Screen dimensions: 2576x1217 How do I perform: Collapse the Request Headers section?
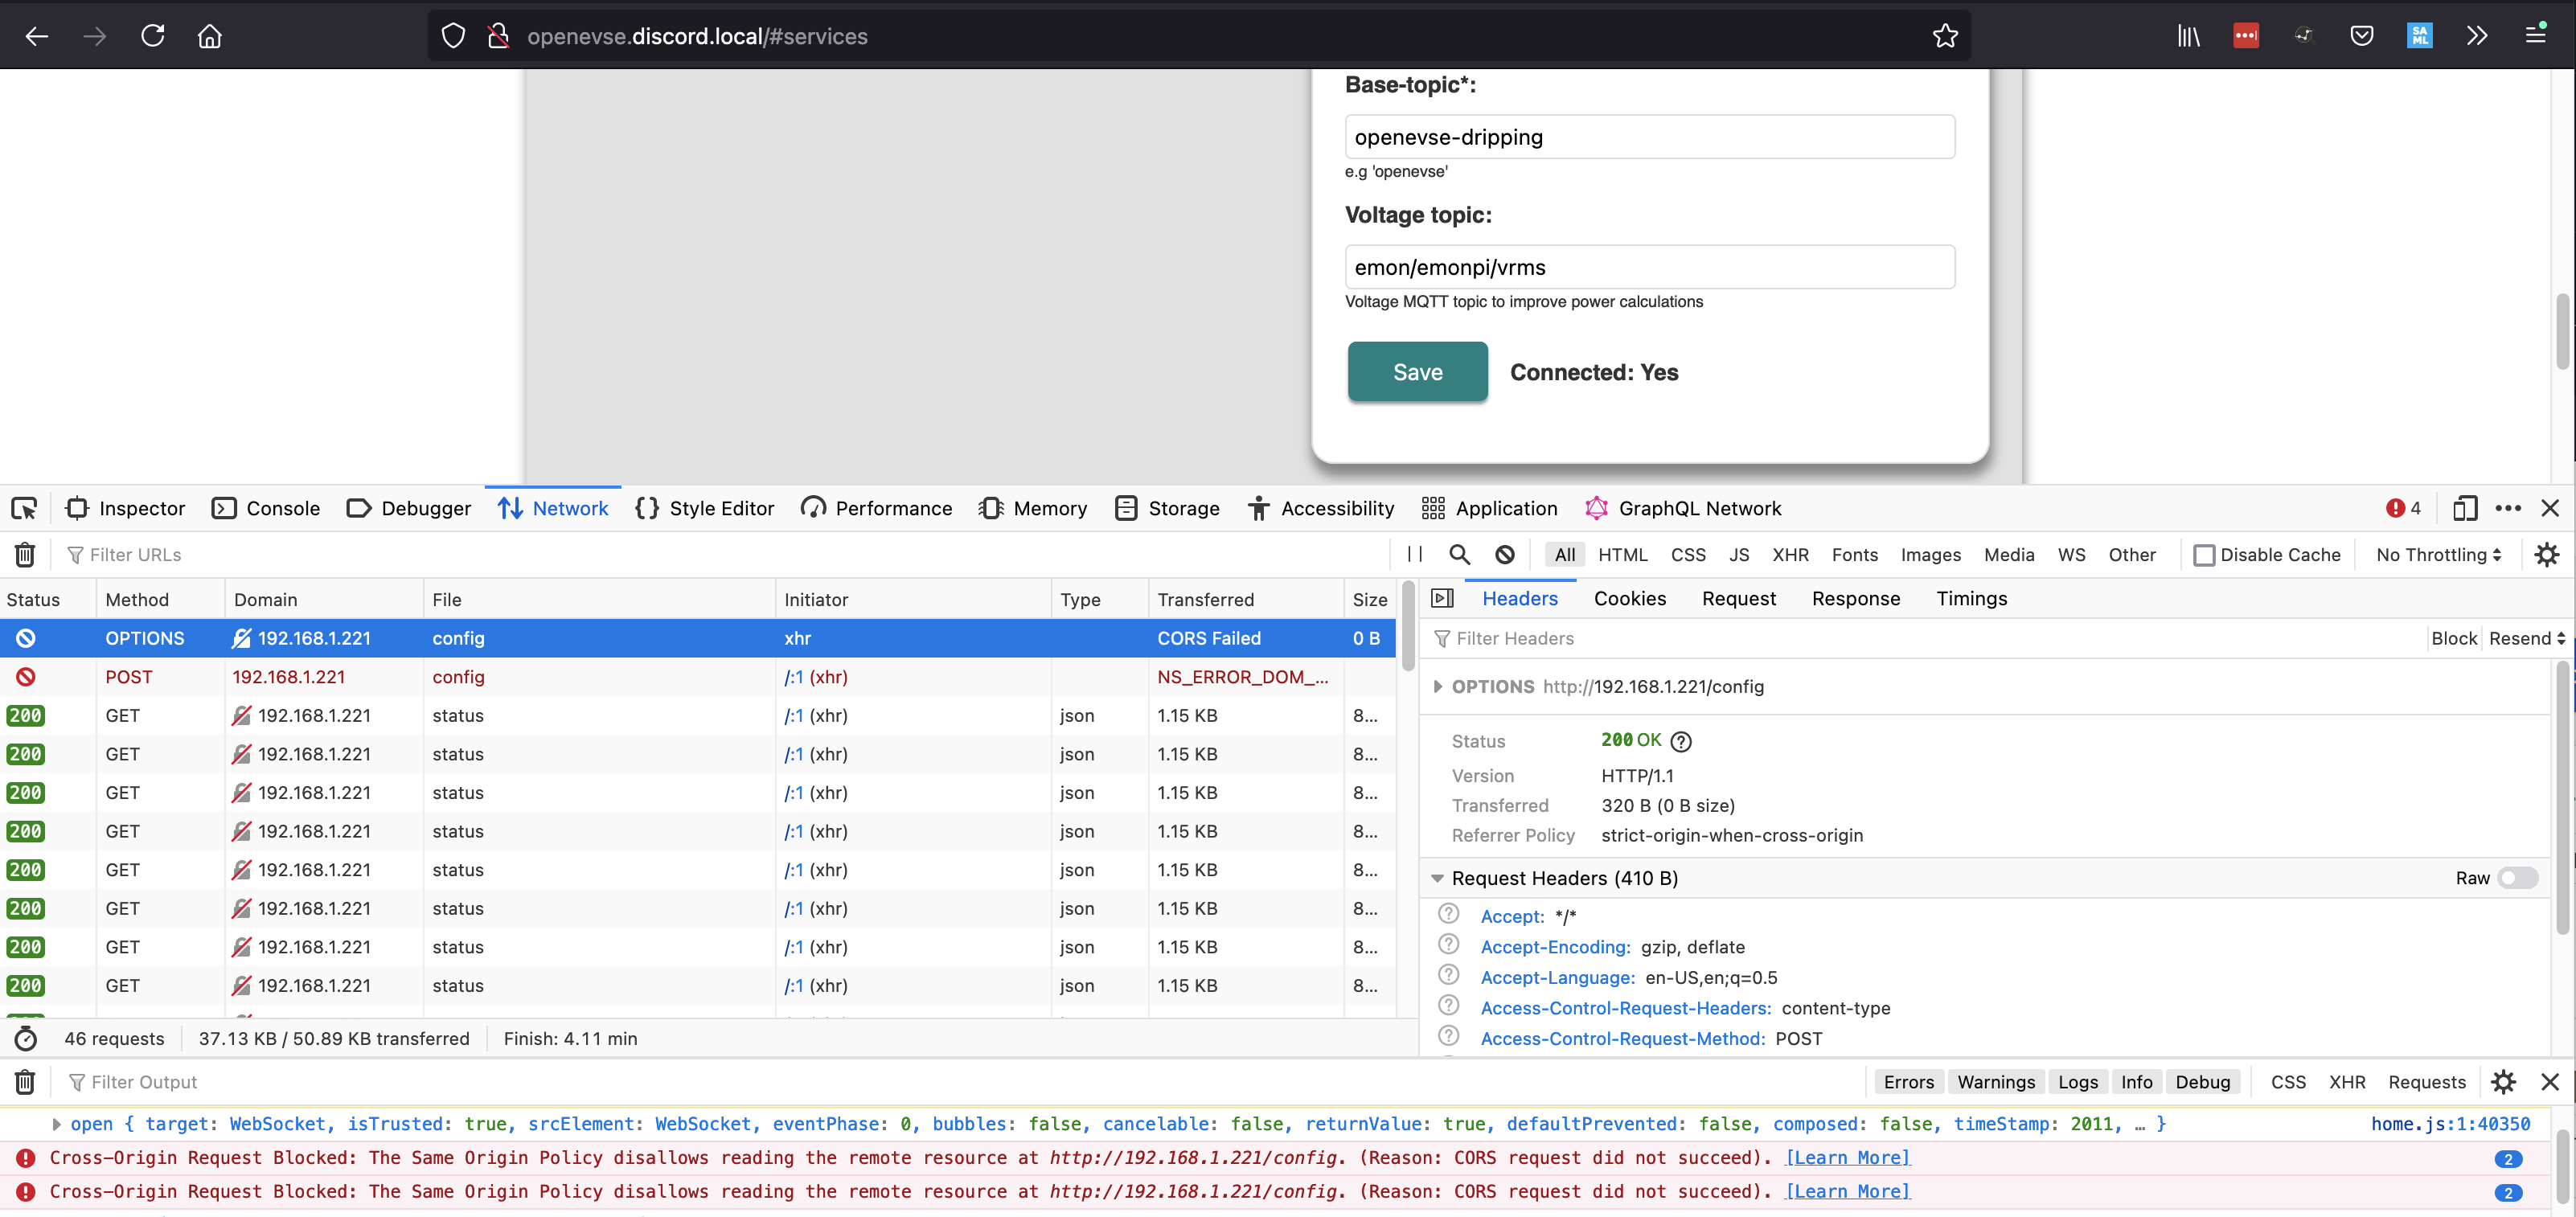point(1439,878)
